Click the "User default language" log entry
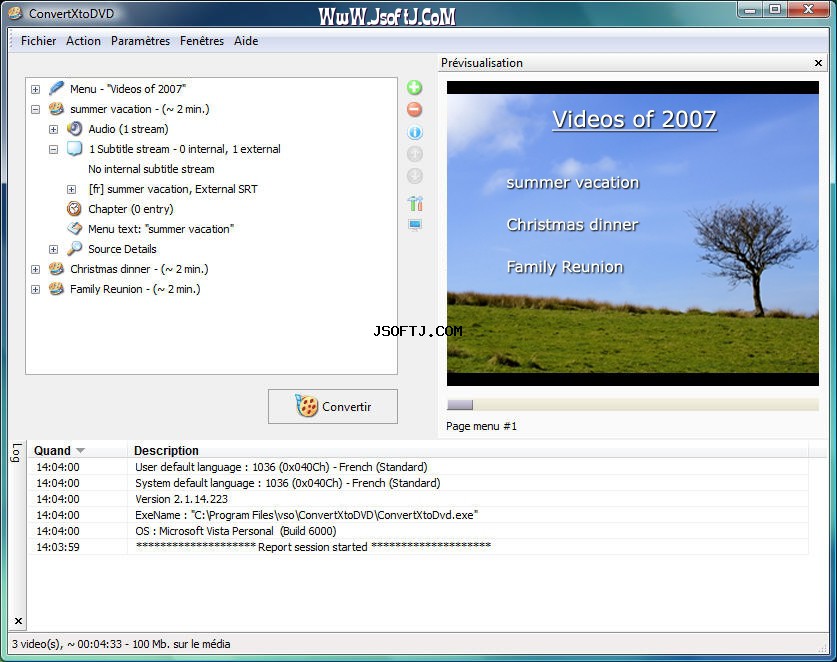The image size is (837, 662). (x=281, y=467)
